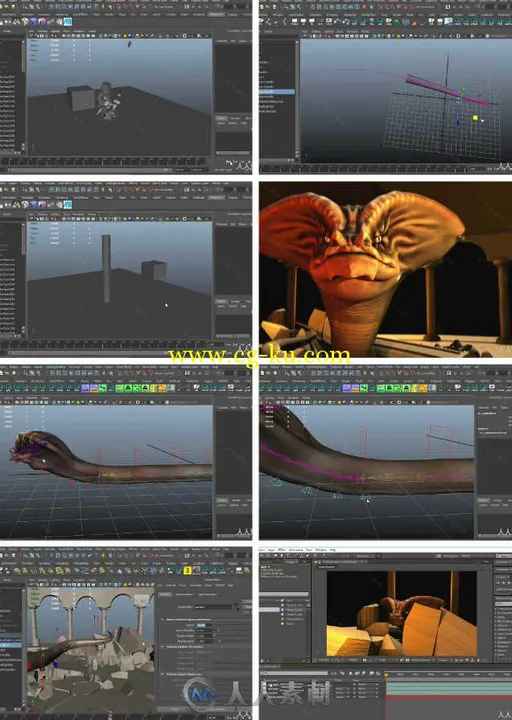Select the red layer bar in After Effects timeline
The height and width of the screenshot is (720, 512).
point(449,697)
